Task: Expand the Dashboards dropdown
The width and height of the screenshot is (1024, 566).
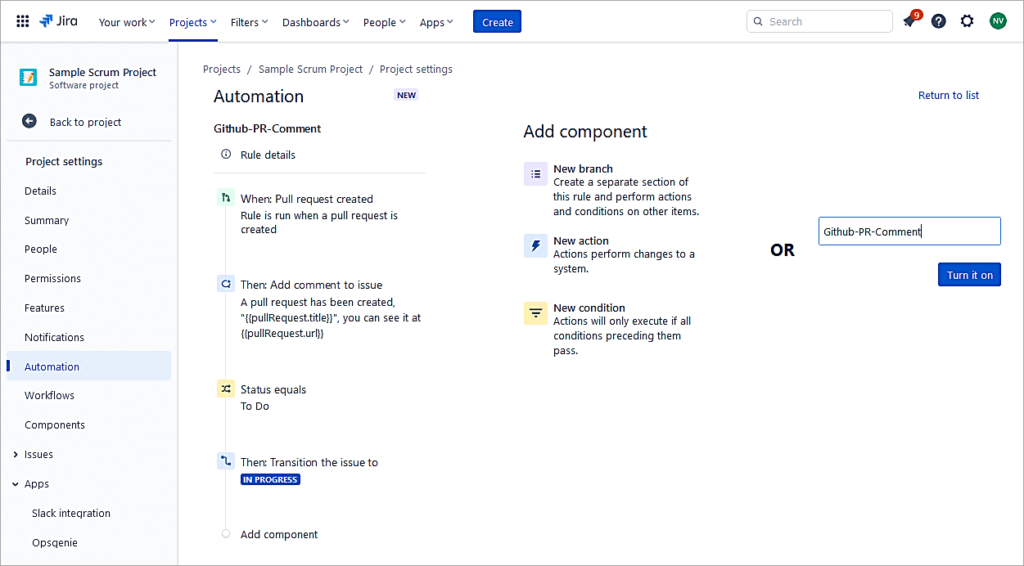Action: click(315, 22)
